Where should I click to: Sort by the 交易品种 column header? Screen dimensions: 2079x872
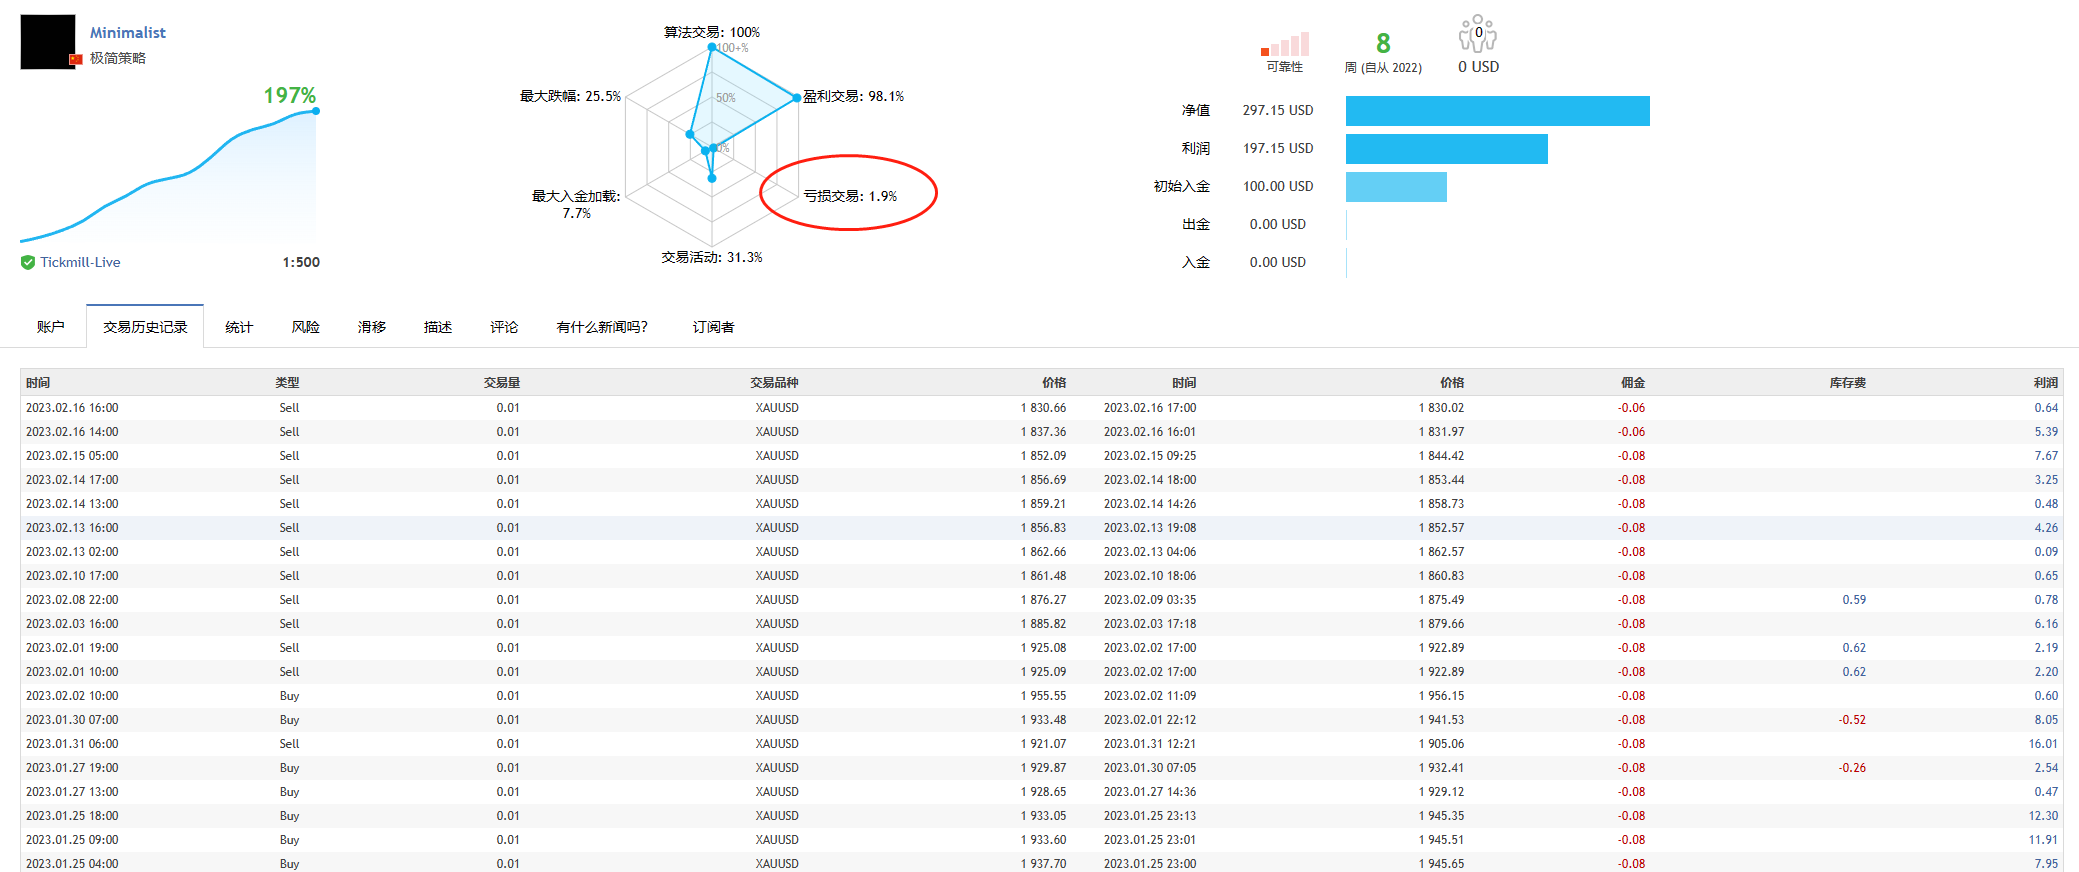click(775, 383)
